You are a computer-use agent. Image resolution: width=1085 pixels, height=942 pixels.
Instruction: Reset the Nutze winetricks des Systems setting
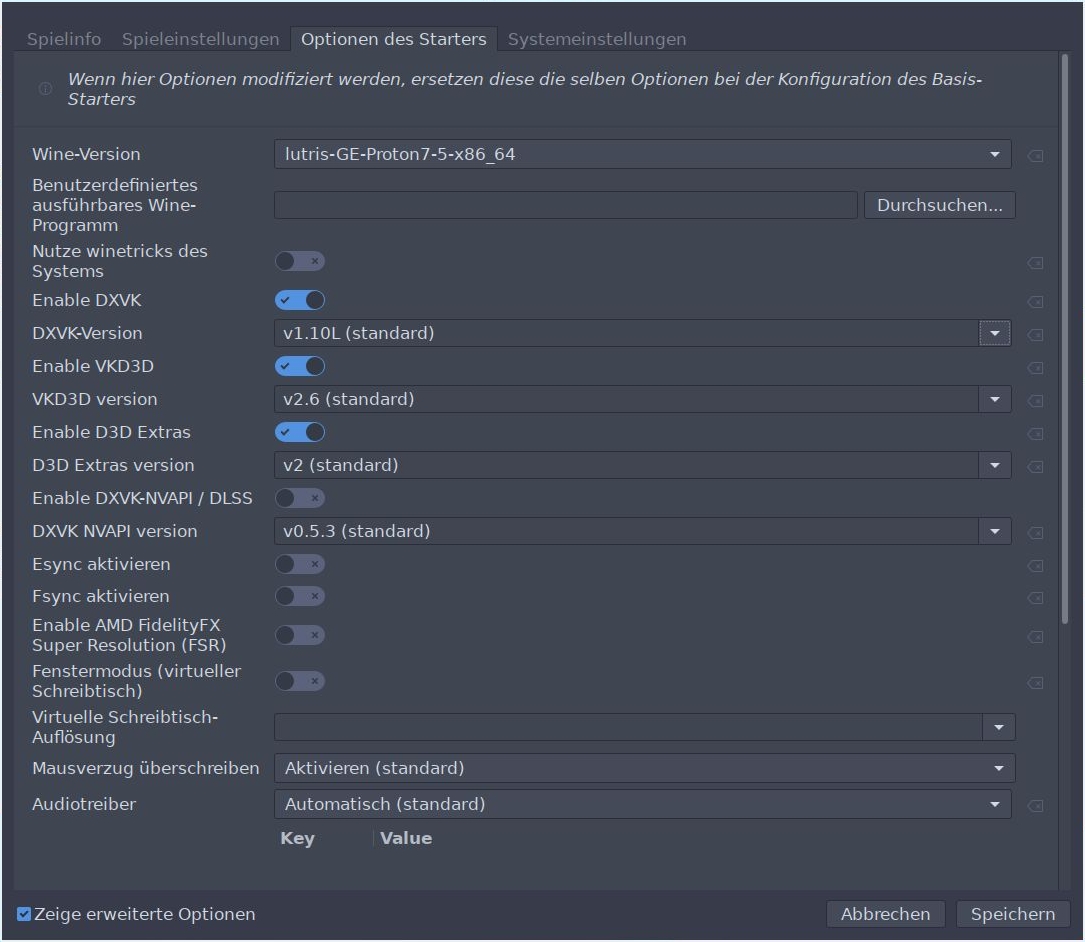1036,262
